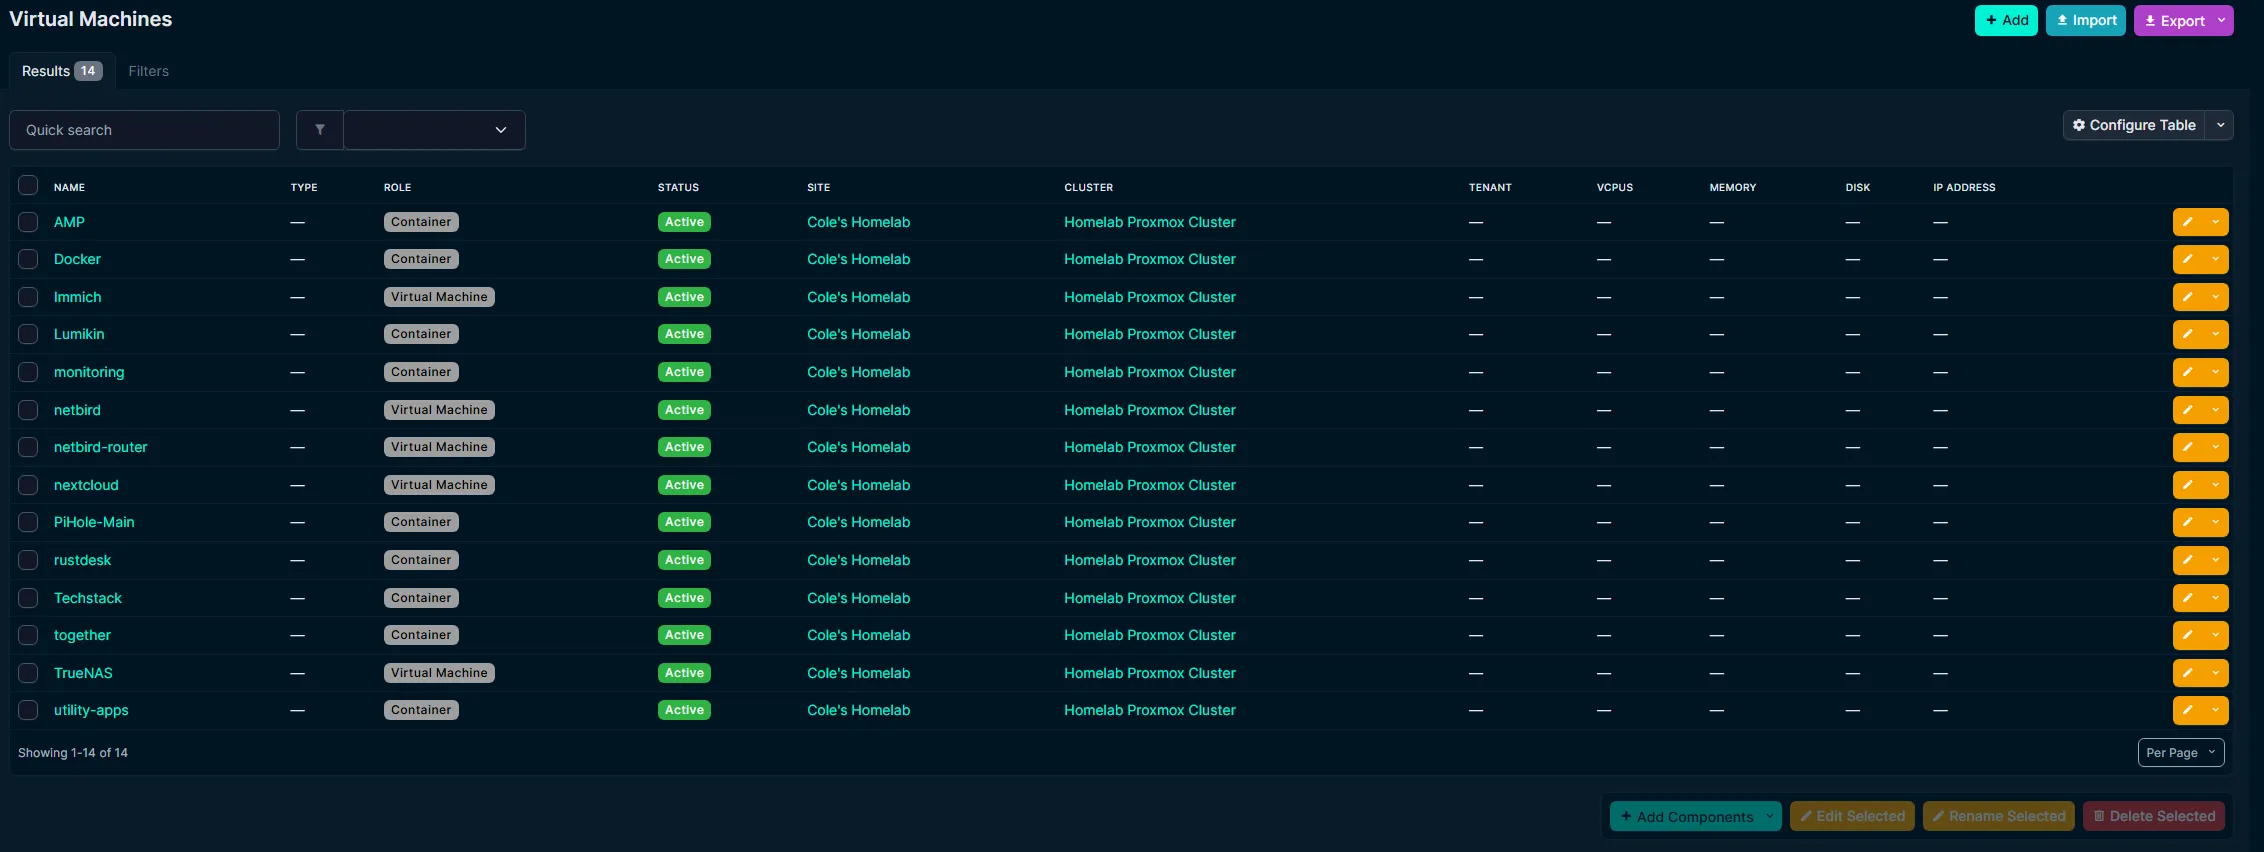Viewport: 2264px width, 852px height.
Task: Click the pencil edit icon for Immich
Action: (x=2187, y=297)
